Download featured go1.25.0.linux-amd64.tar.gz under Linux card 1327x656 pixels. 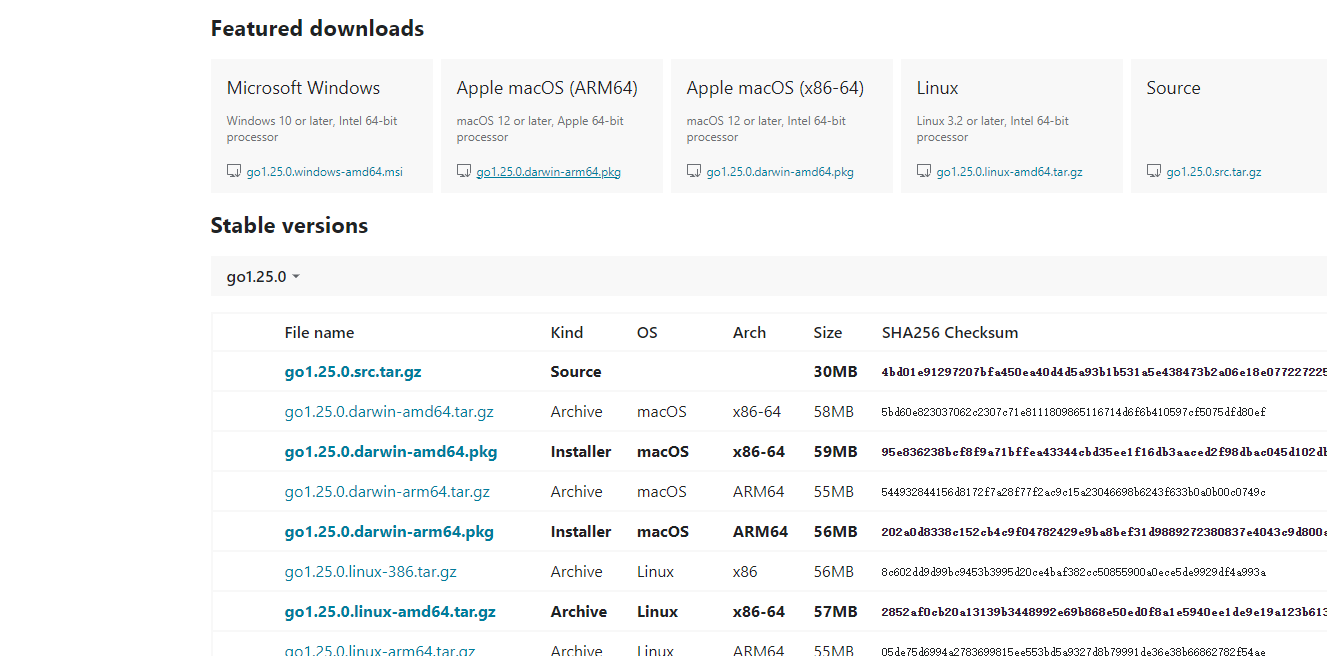pos(1010,172)
